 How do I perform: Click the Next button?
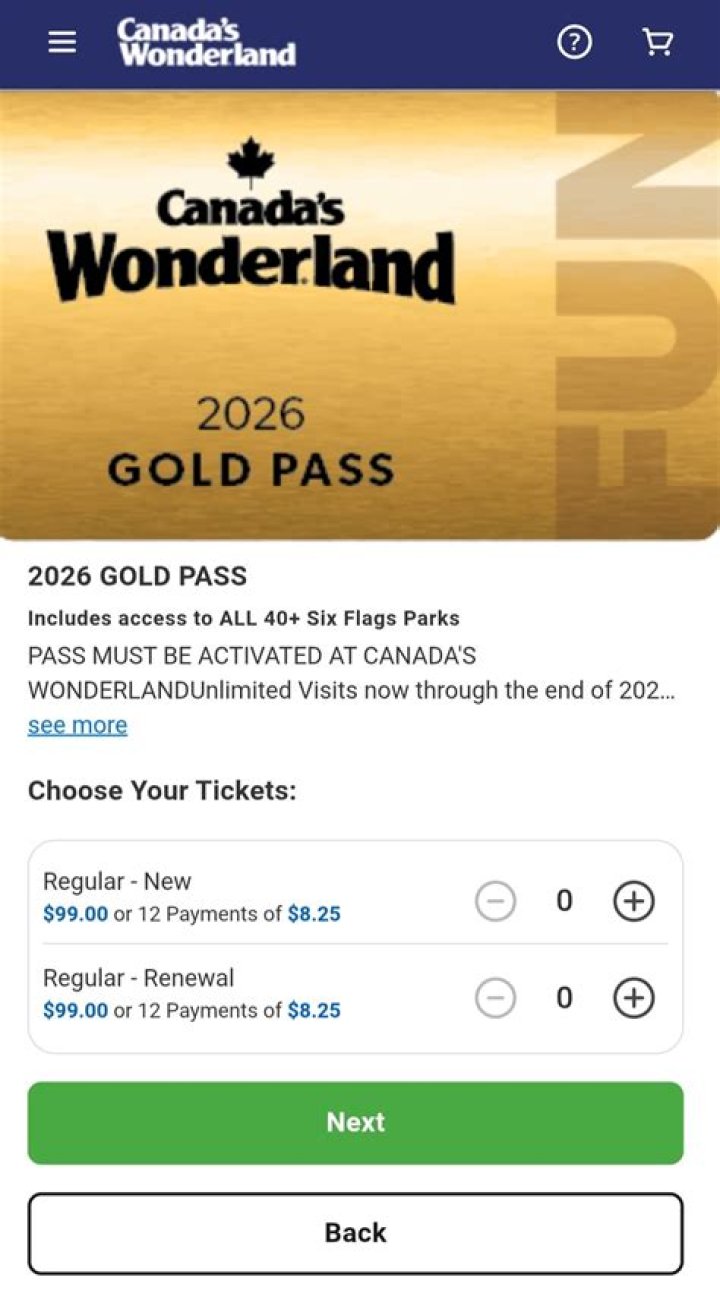click(354, 1122)
